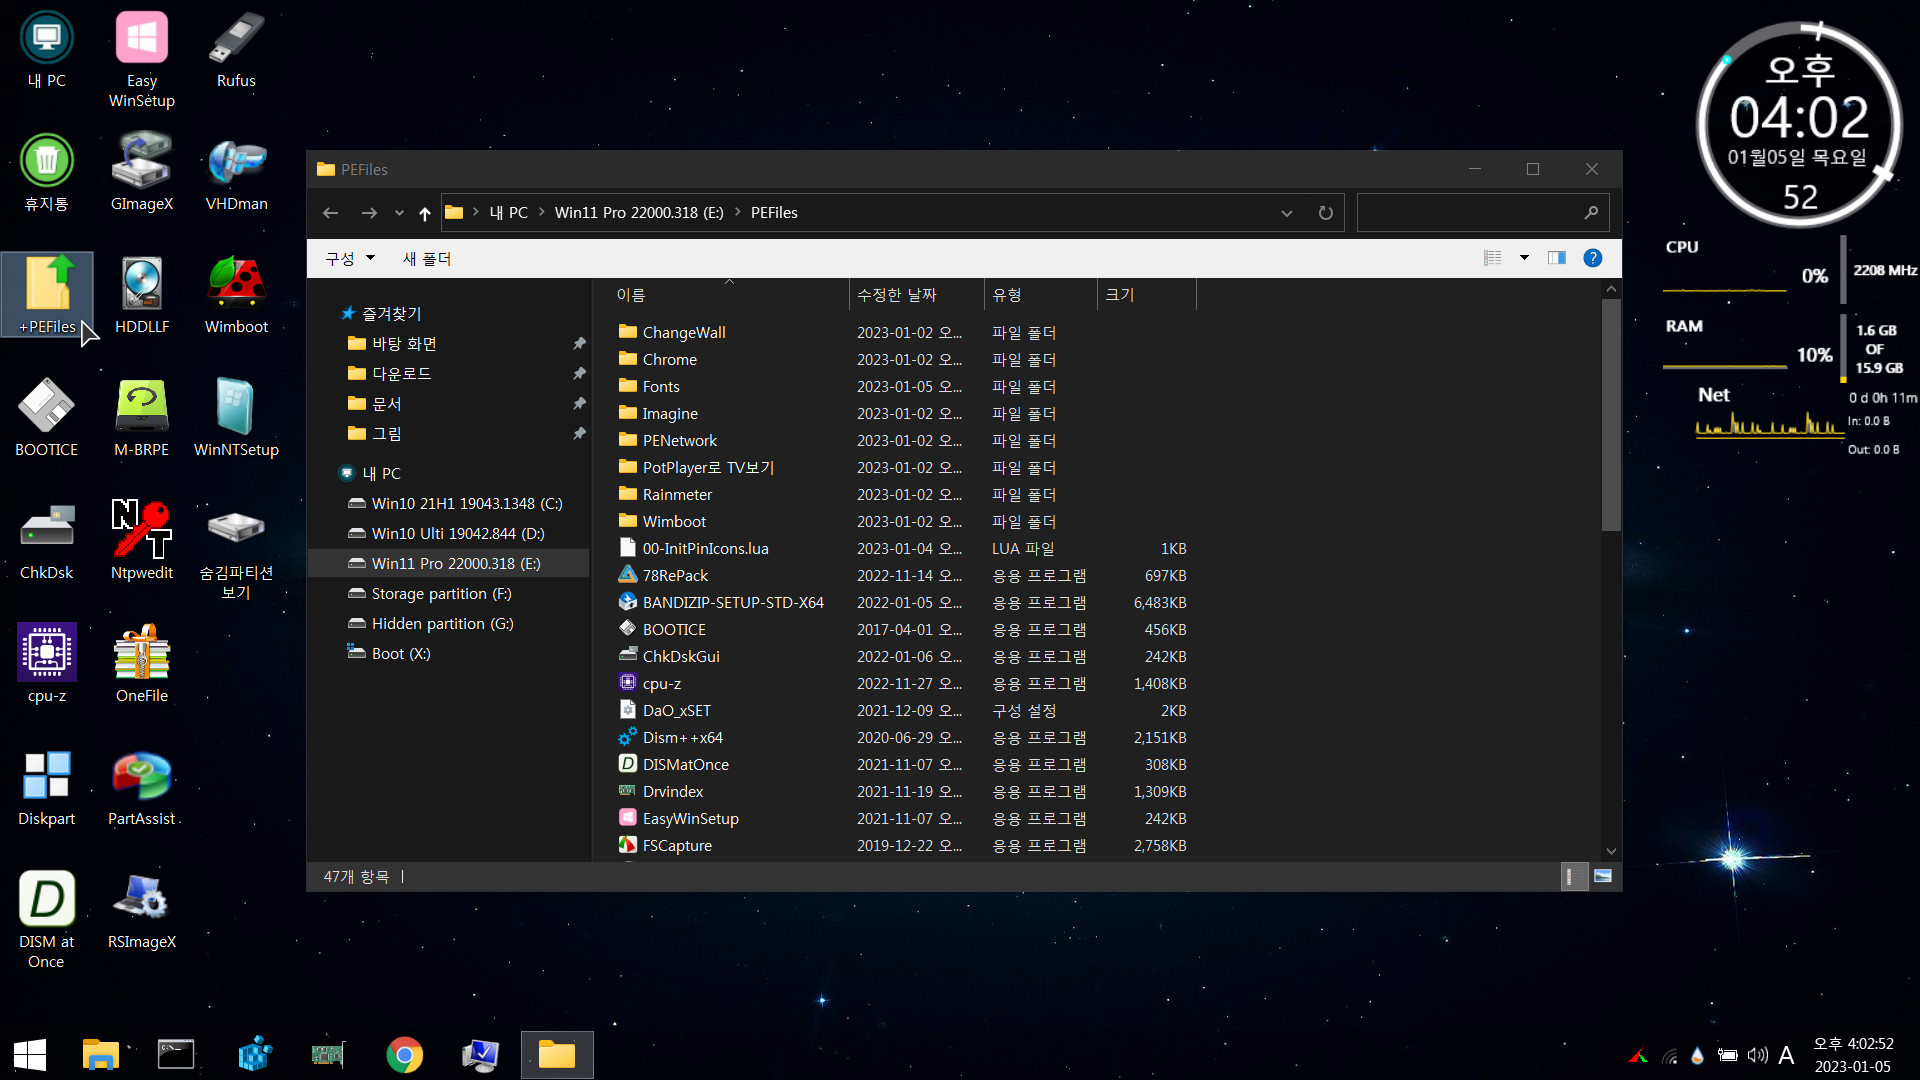Click the scrollbar down arrow in file list
This screenshot has height=1080, width=1920.
click(x=1611, y=851)
